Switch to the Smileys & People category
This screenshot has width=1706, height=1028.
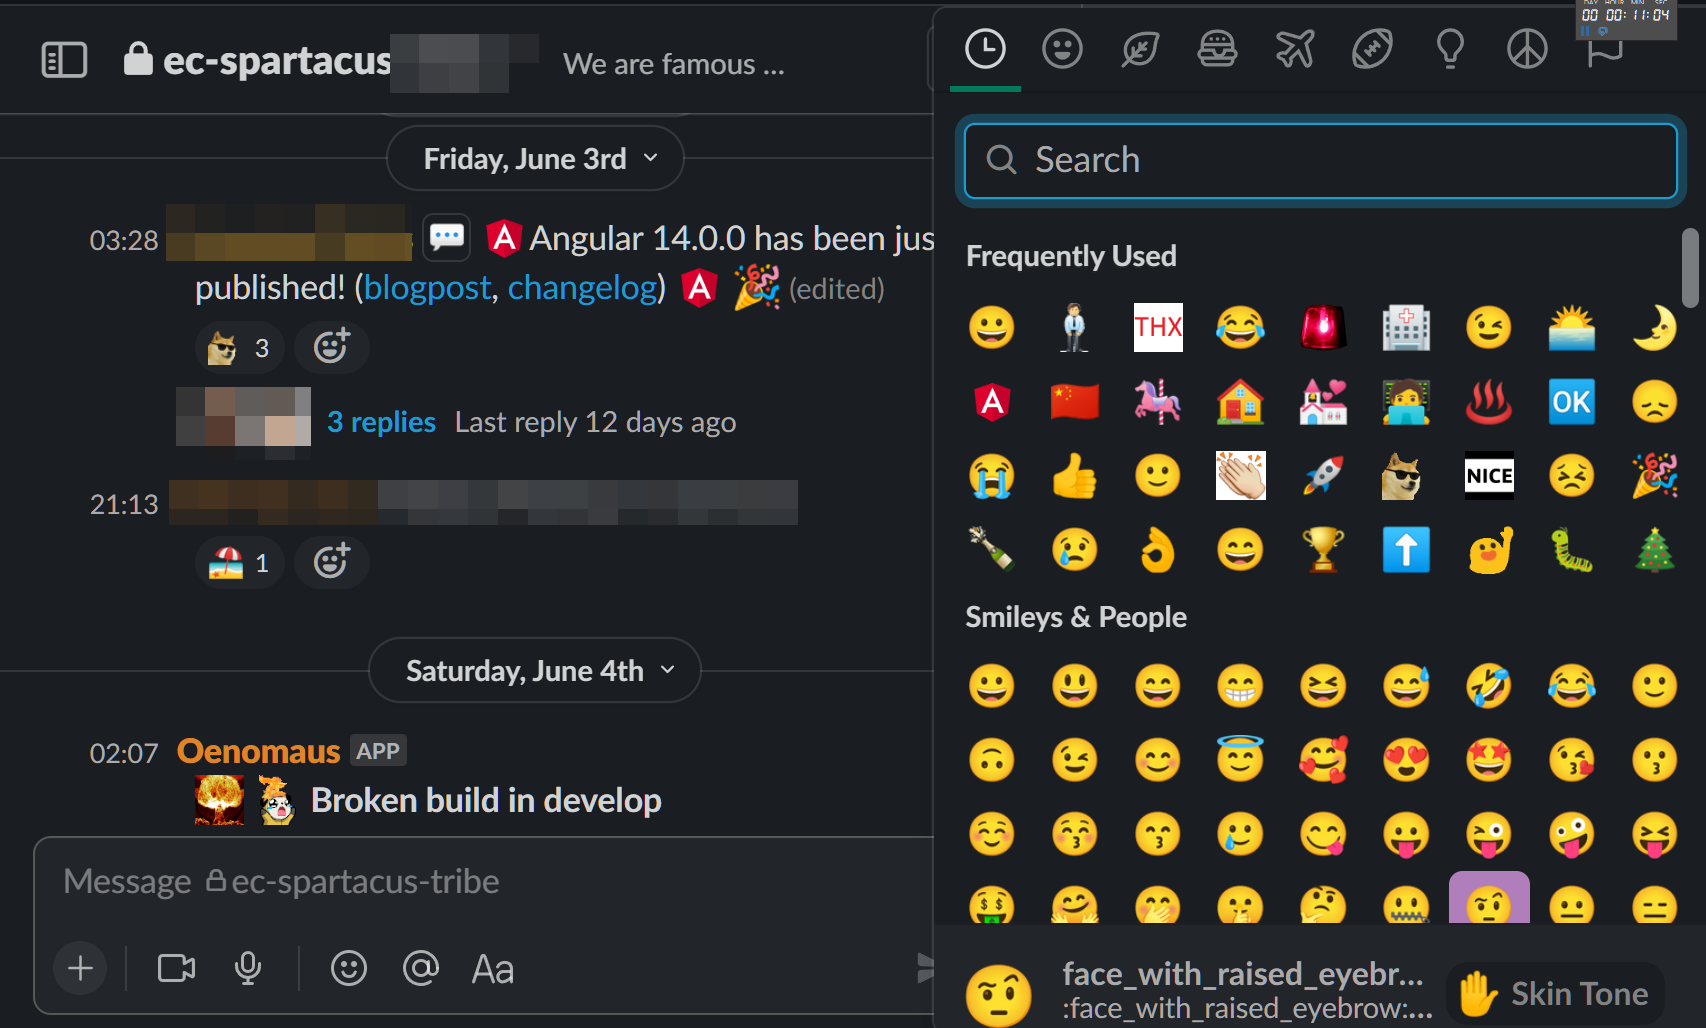(x=1062, y=49)
